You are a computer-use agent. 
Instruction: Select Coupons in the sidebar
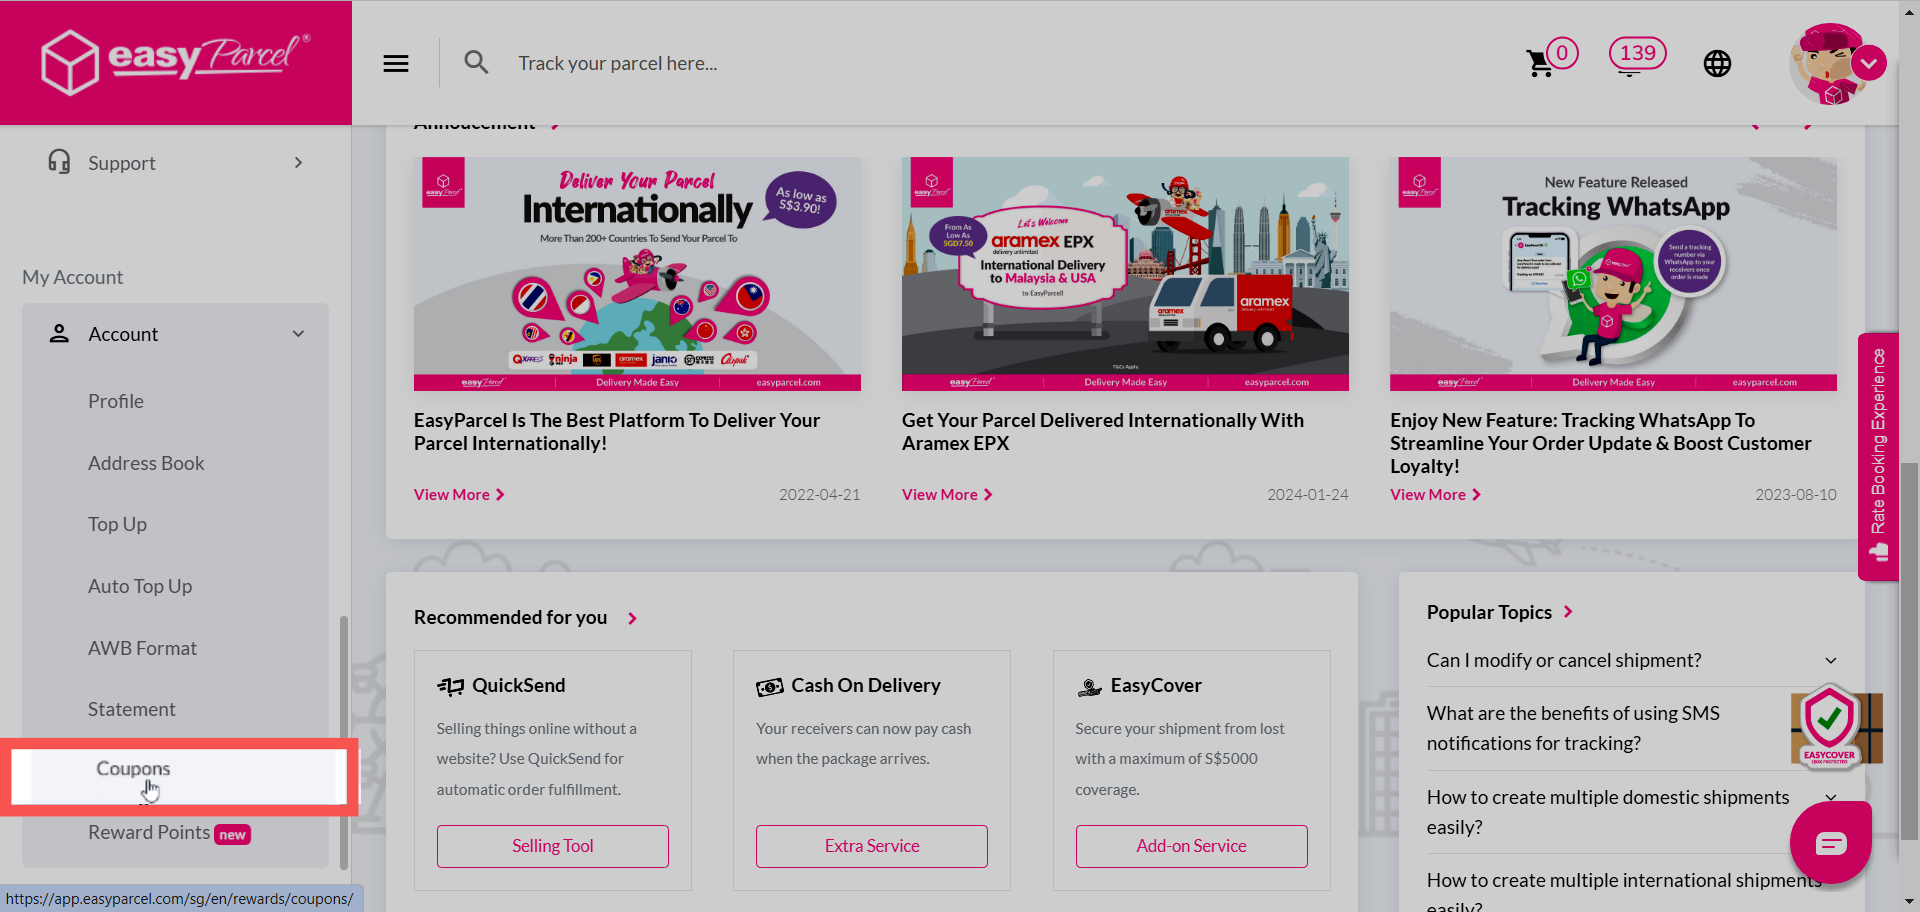point(133,768)
